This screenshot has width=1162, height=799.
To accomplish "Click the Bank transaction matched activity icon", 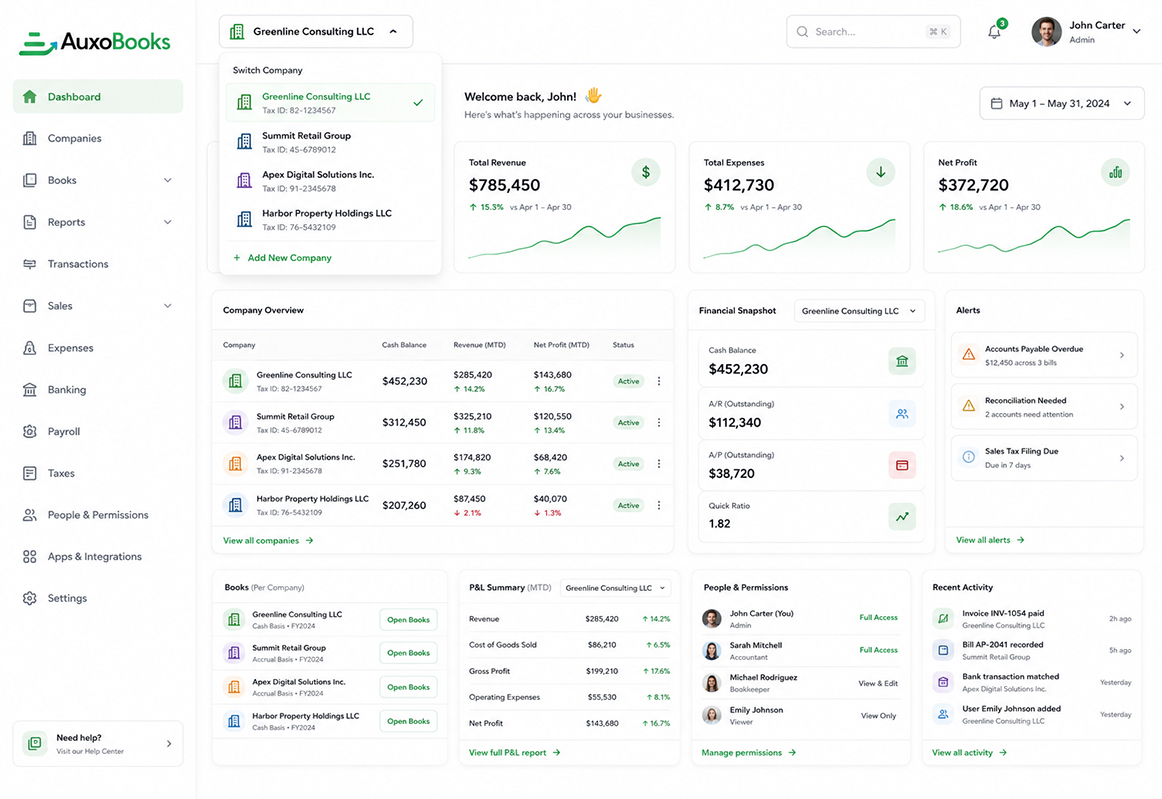I will click(x=943, y=682).
